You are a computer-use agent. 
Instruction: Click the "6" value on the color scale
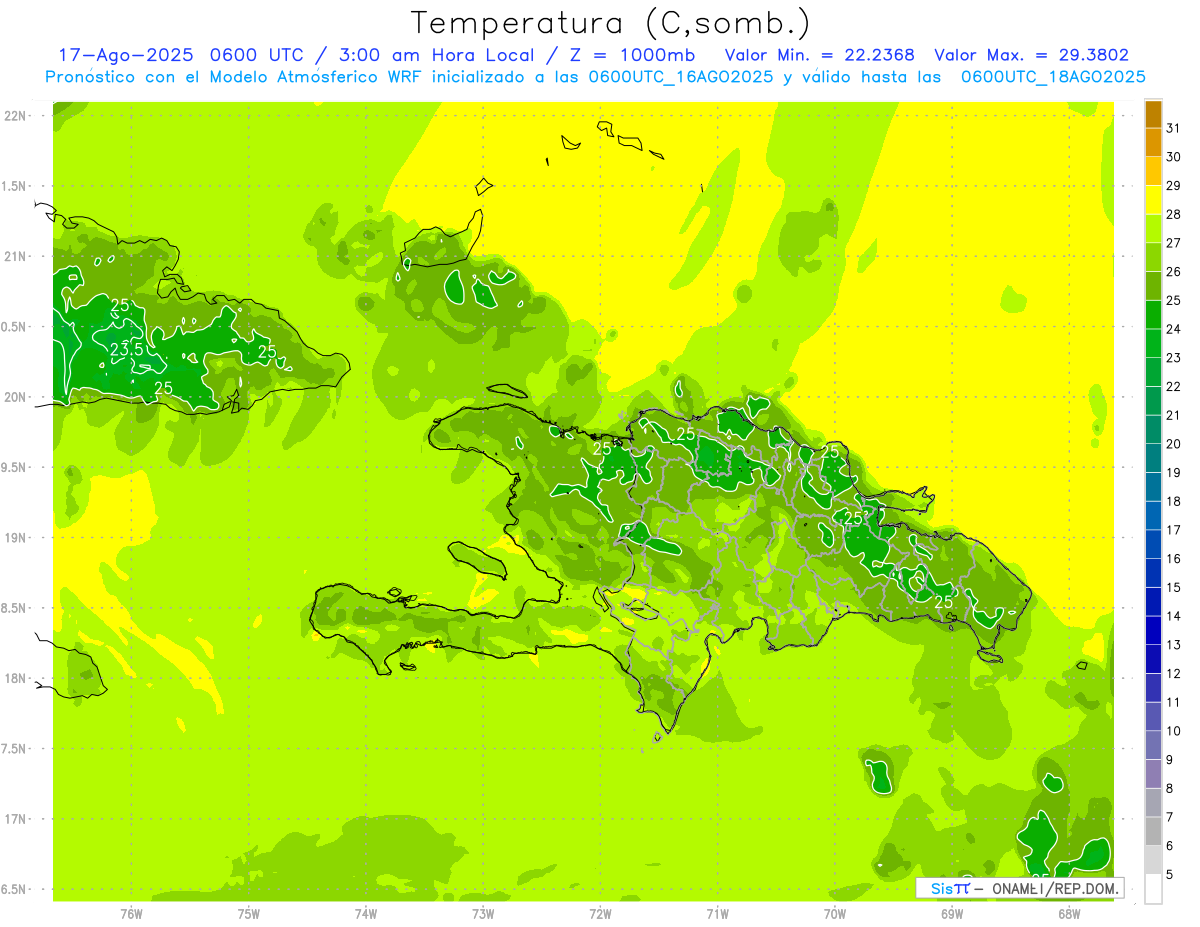coord(1169,846)
